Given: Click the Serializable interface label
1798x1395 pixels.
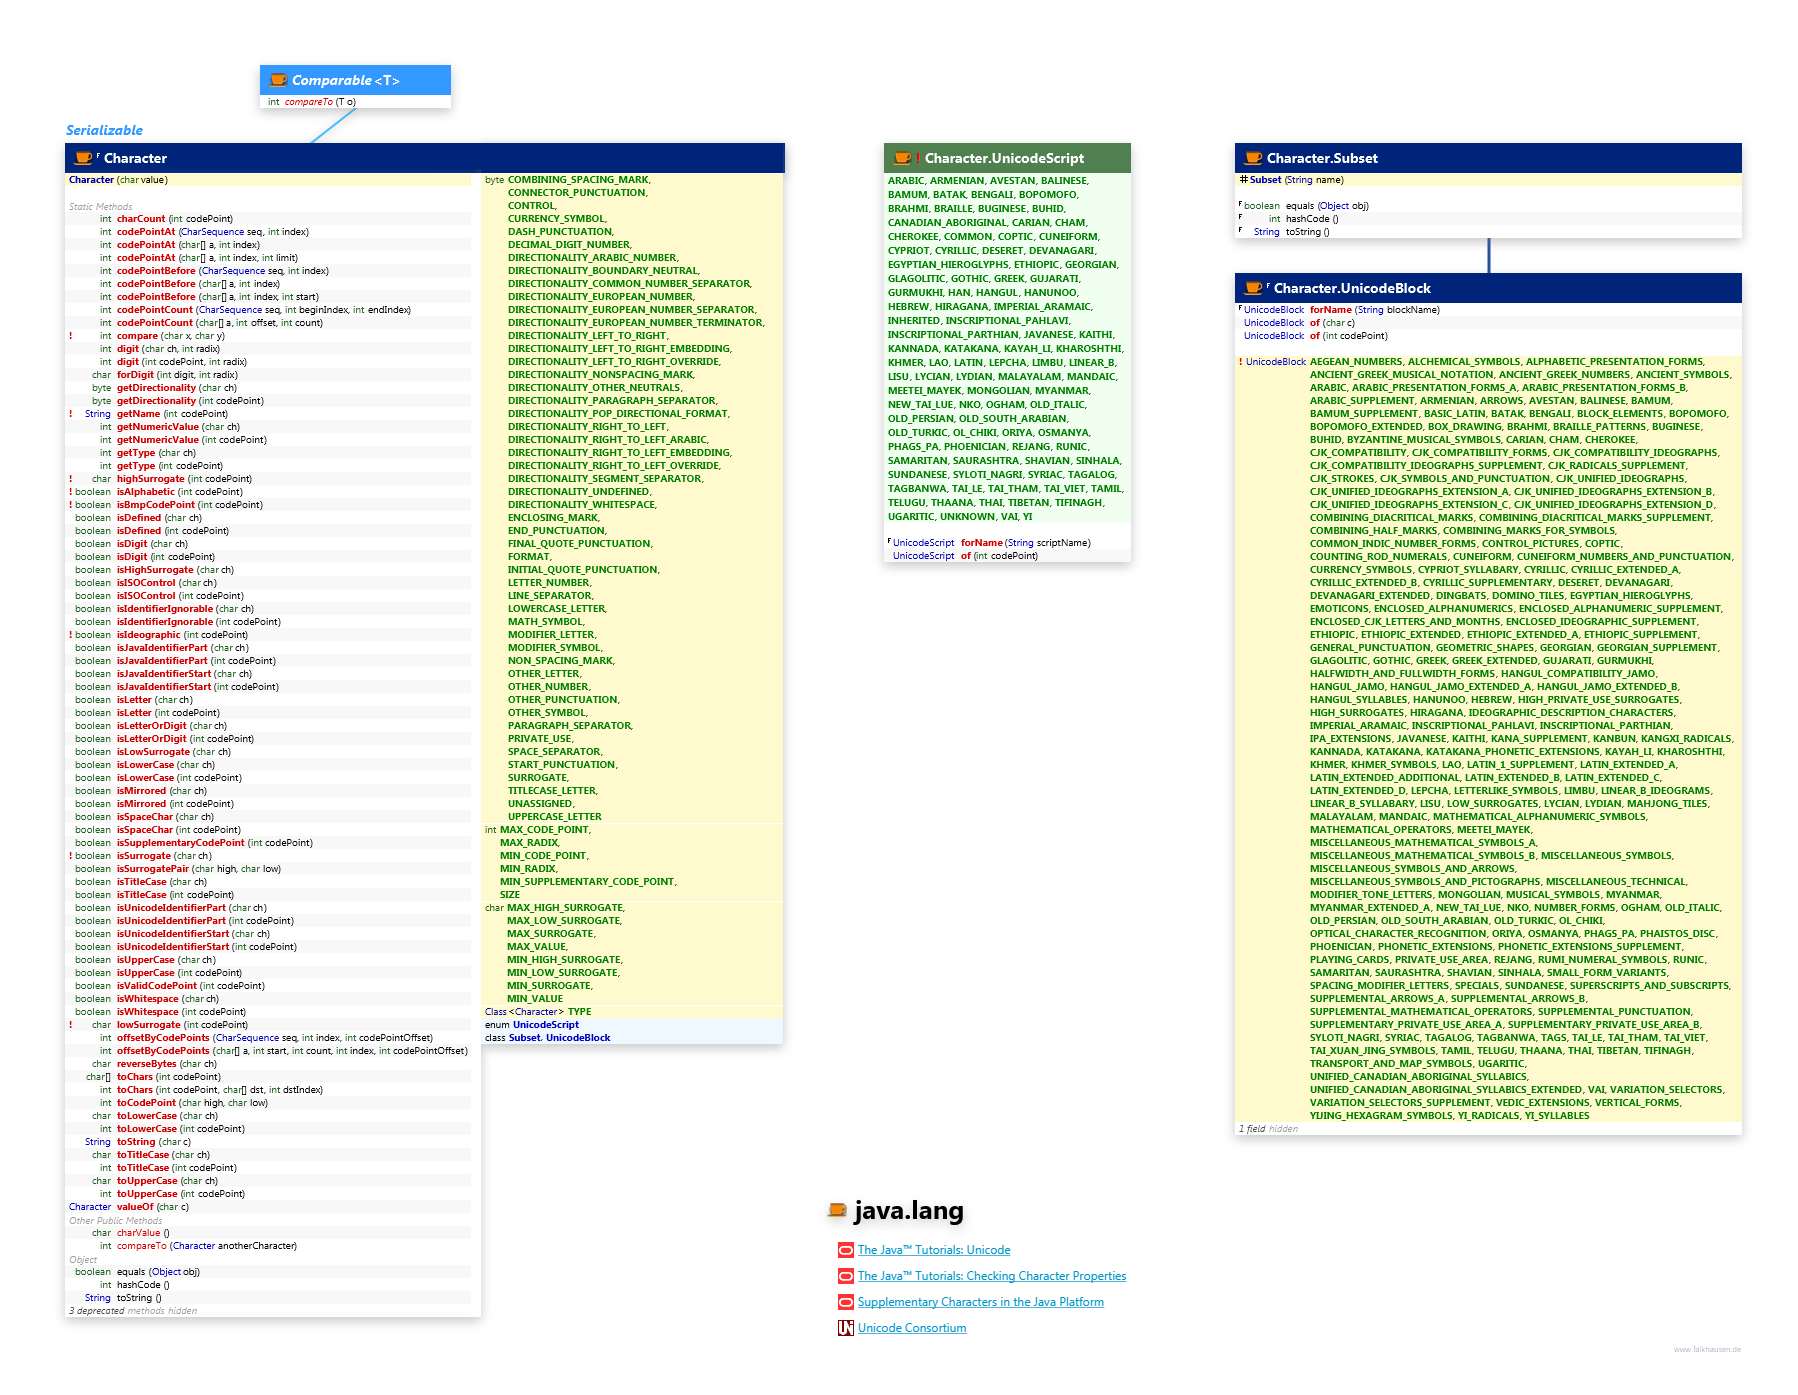Looking at the screenshot, I should click(x=104, y=130).
